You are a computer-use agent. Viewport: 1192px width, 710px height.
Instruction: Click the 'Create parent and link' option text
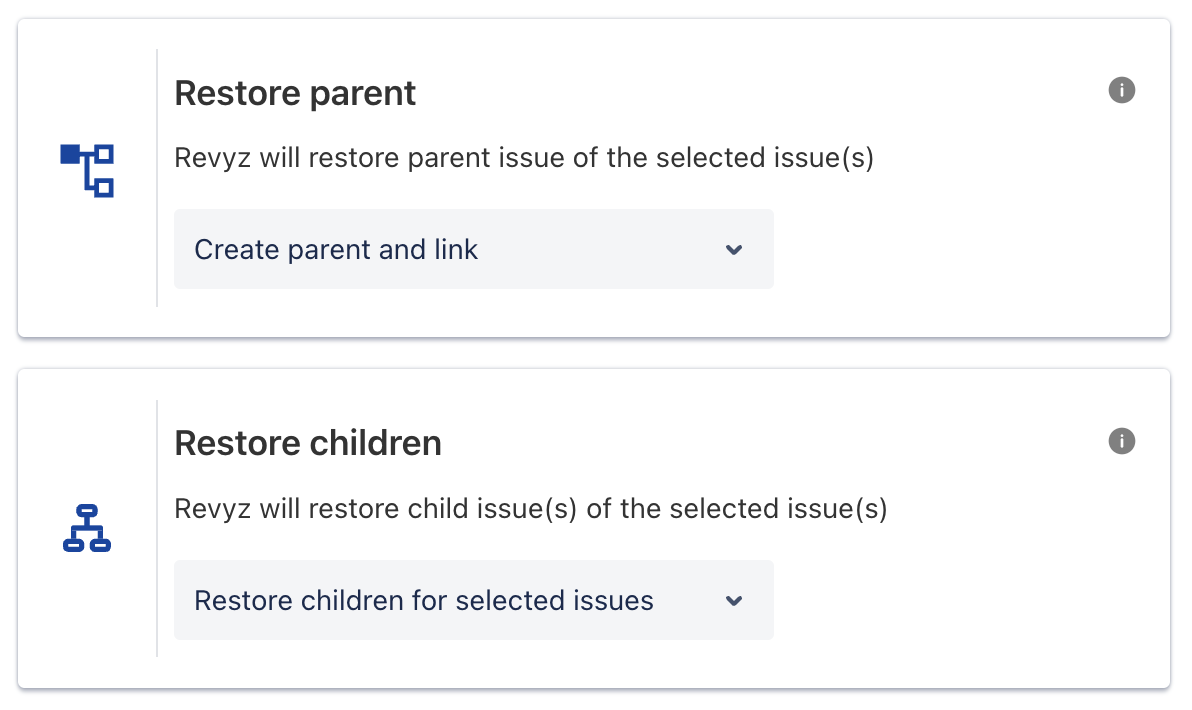336,249
